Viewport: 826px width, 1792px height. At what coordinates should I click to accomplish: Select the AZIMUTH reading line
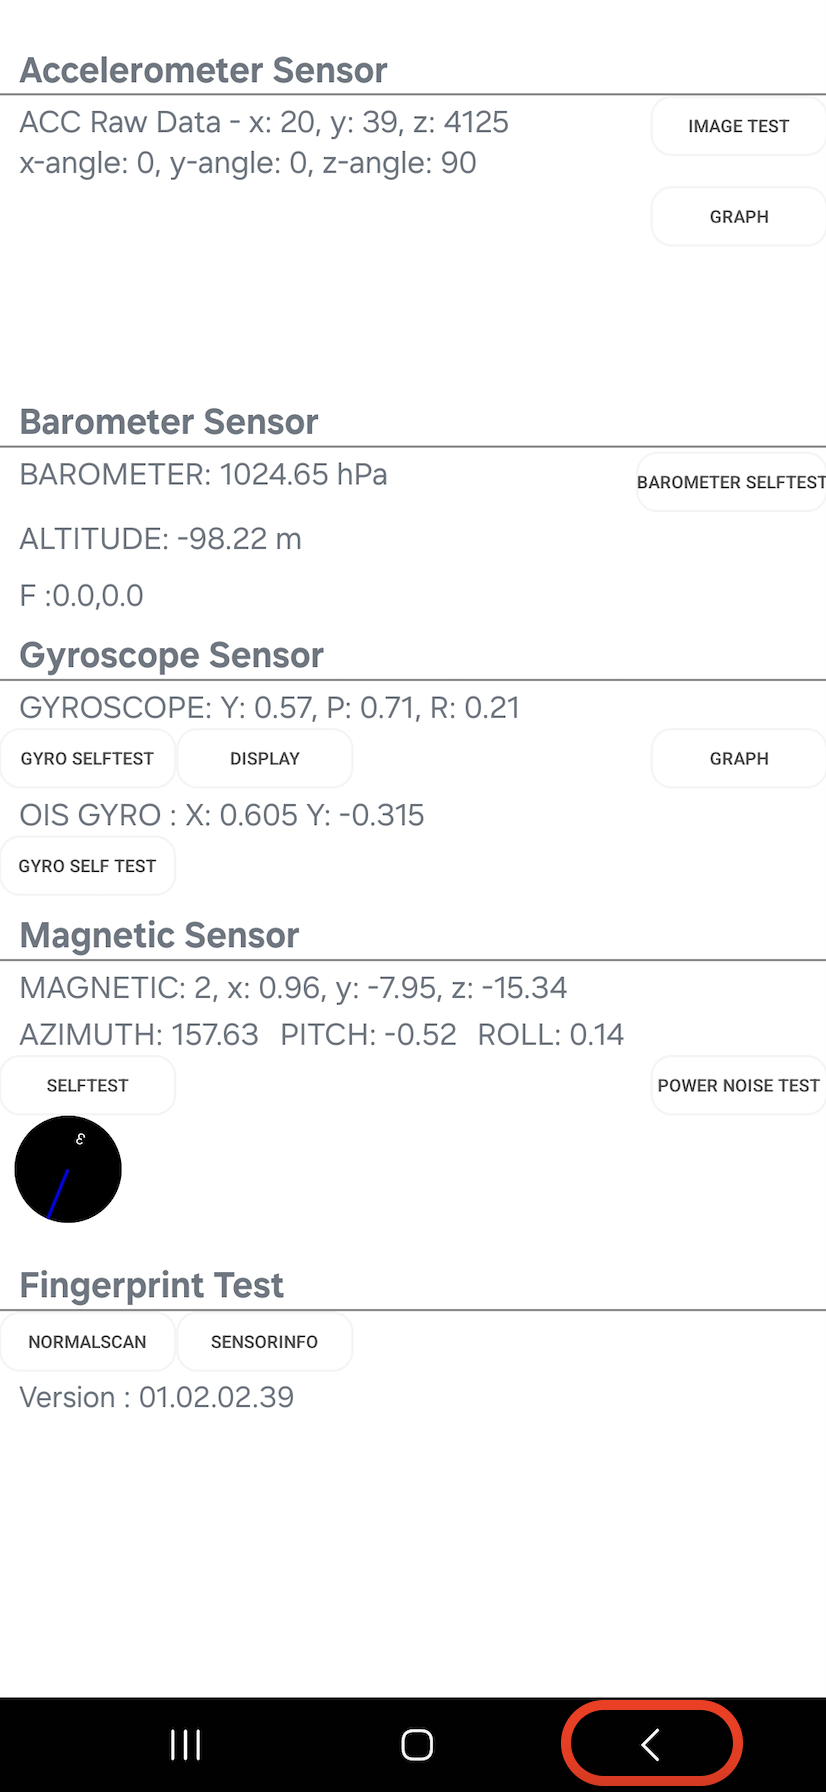tap(322, 1035)
